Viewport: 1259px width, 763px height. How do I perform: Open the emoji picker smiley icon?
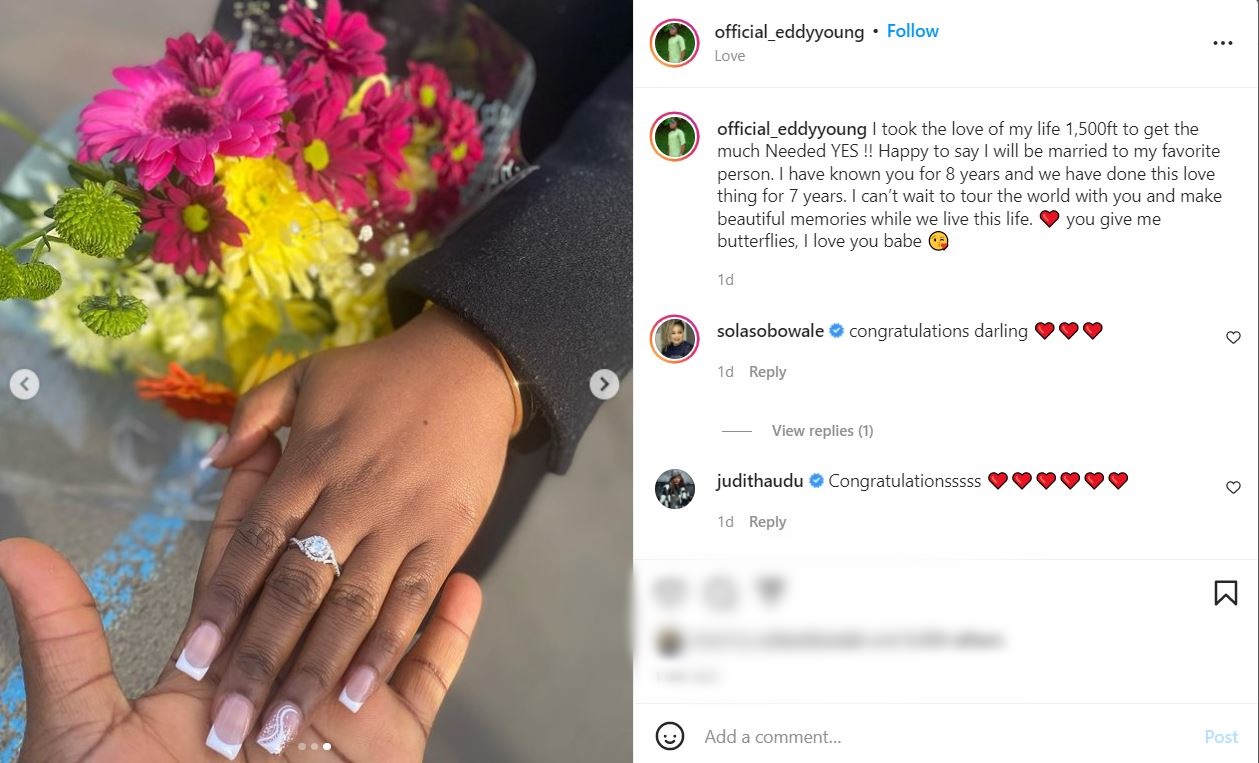tap(670, 737)
